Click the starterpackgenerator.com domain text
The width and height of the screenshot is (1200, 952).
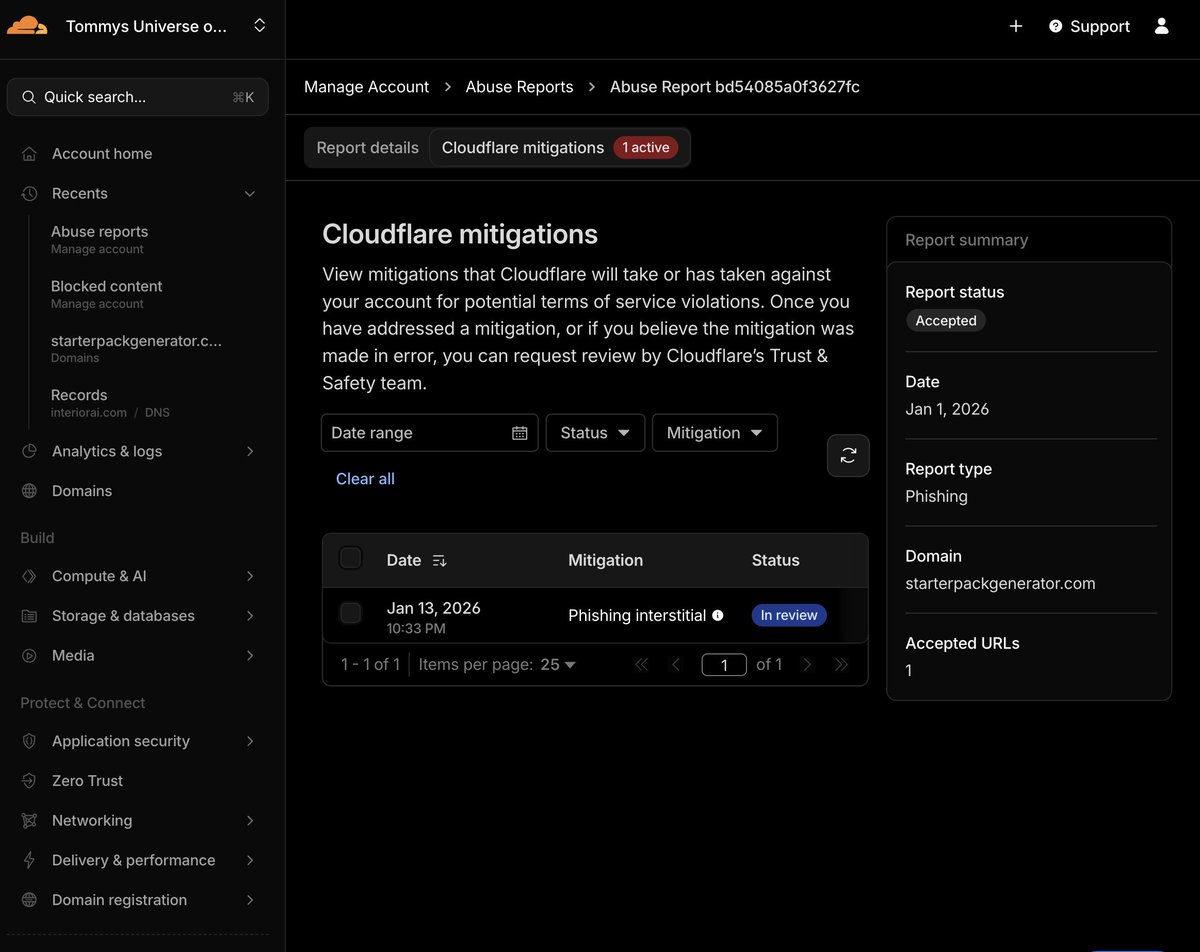coord(1000,584)
